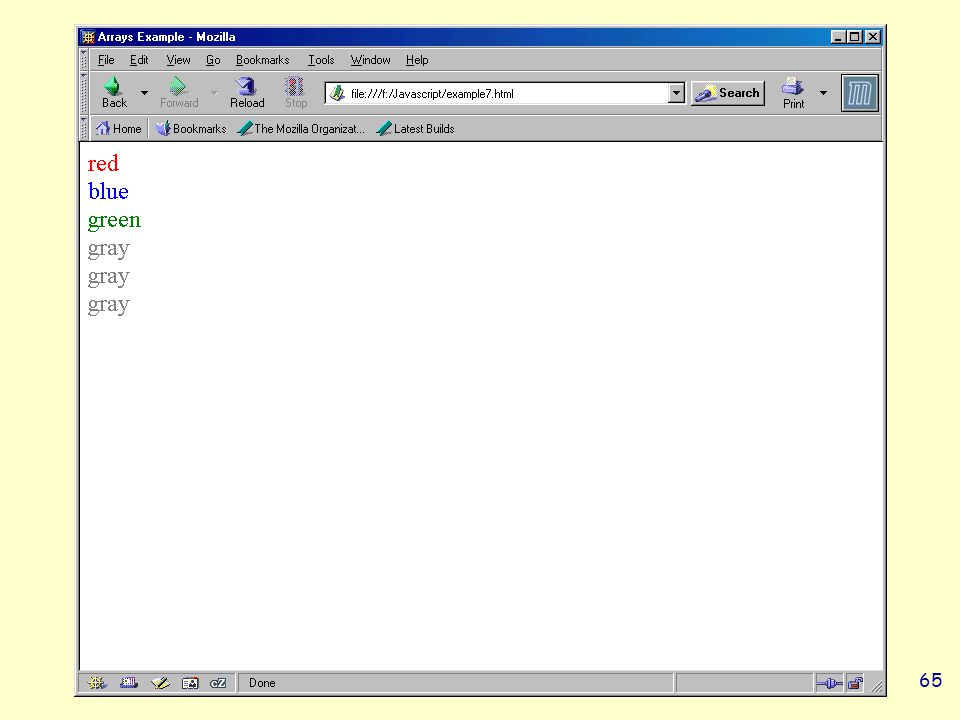Close the Mozilla window

point(872,37)
